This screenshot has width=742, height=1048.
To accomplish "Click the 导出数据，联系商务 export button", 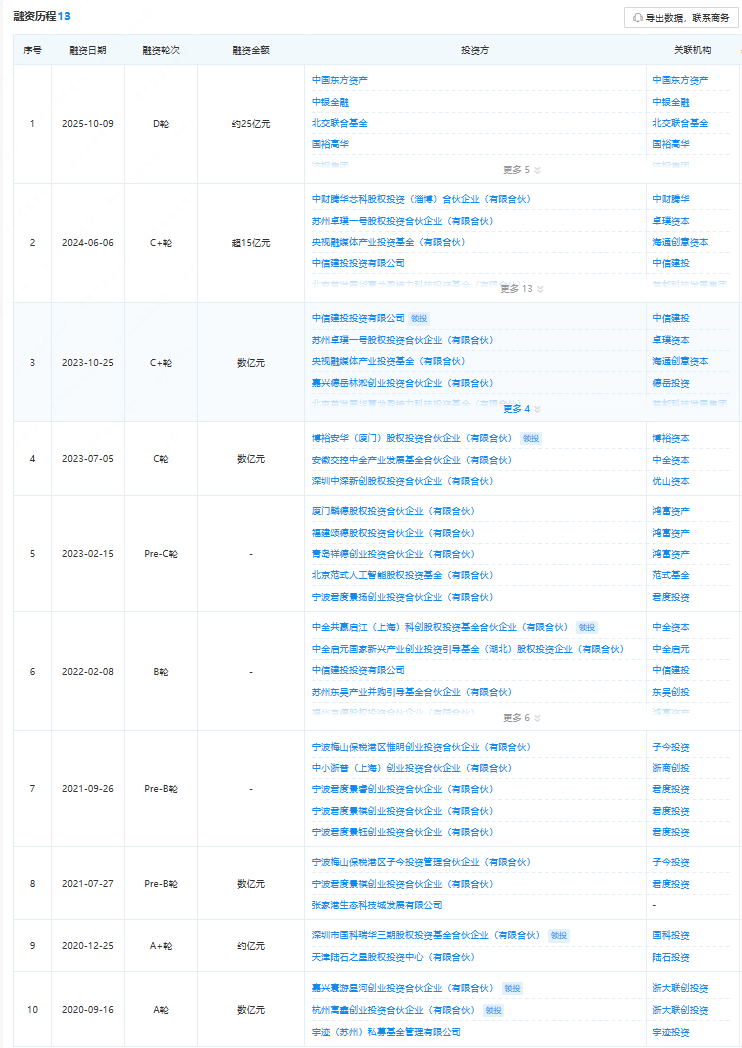I will point(681,18).
